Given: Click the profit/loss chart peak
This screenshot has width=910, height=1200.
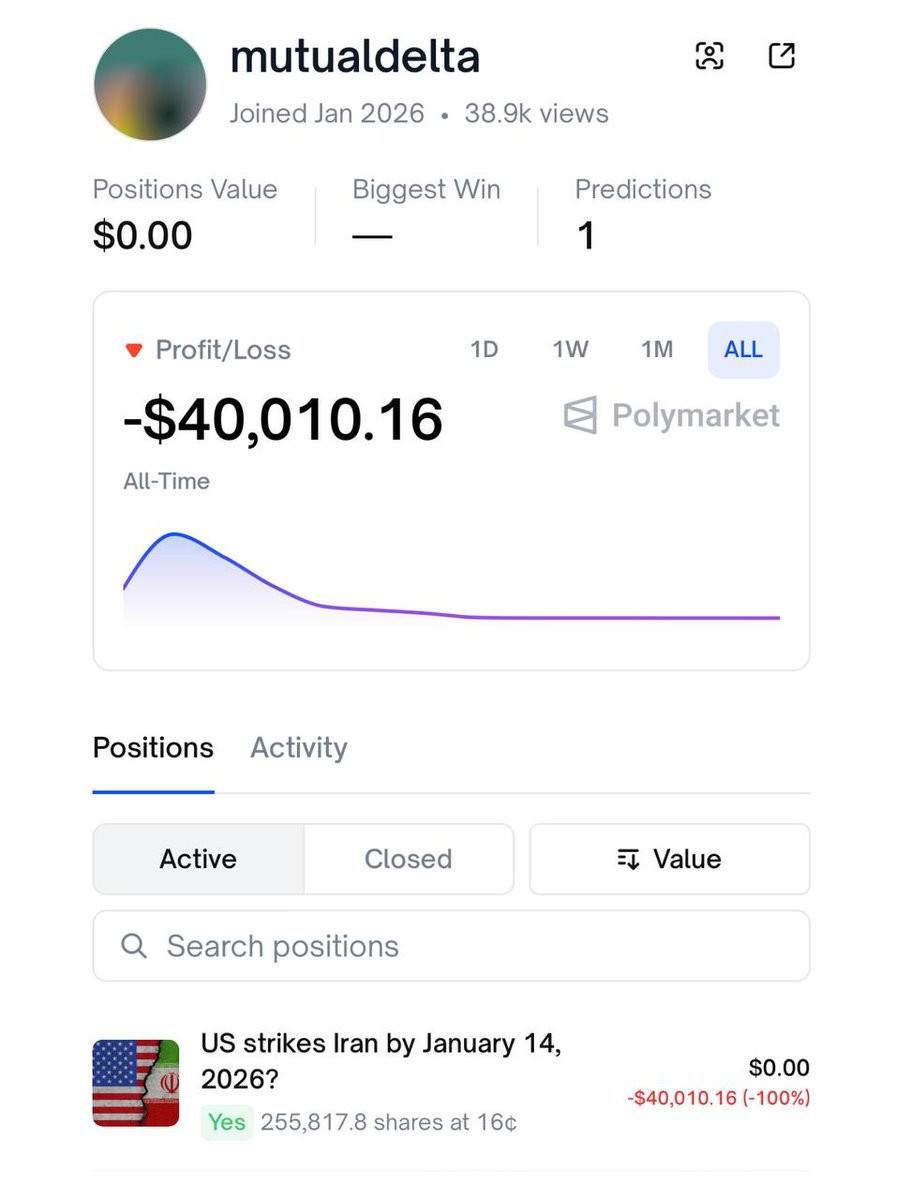Looking at the screenshot, I should coord(176,535).
